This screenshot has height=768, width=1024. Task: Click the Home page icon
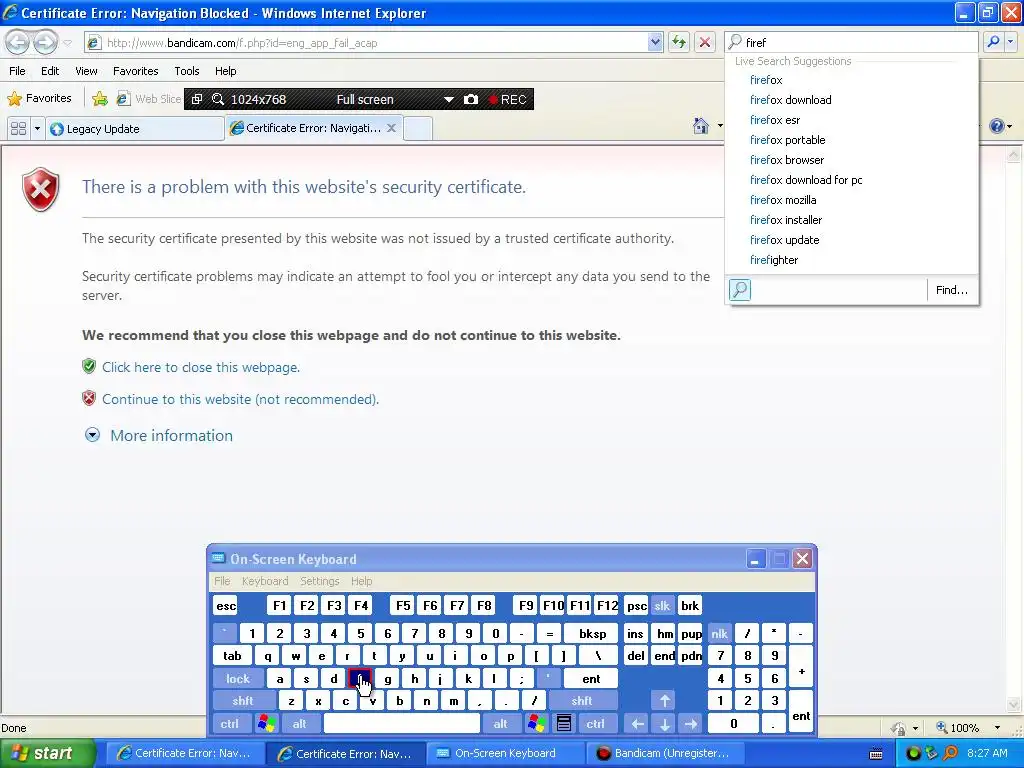701,125
